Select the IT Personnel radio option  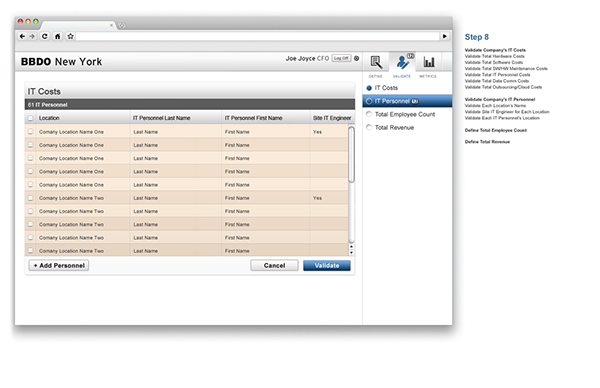(x=369, y=101)
